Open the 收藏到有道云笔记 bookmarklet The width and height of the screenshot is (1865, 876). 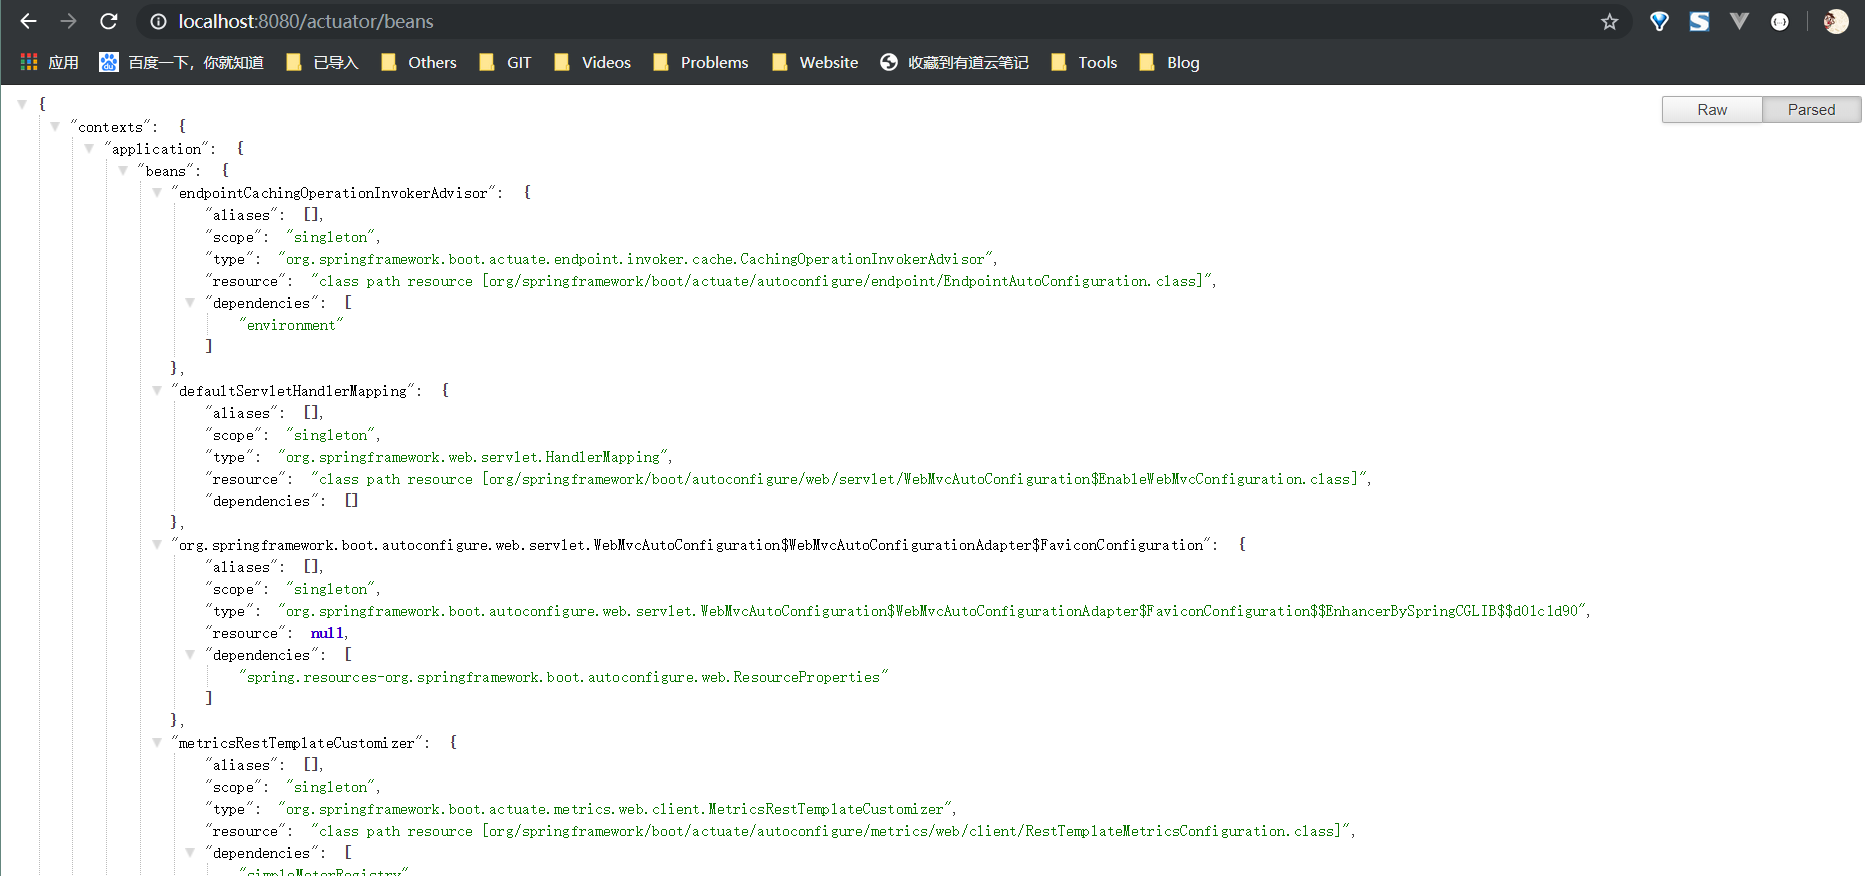click(954, 62)
